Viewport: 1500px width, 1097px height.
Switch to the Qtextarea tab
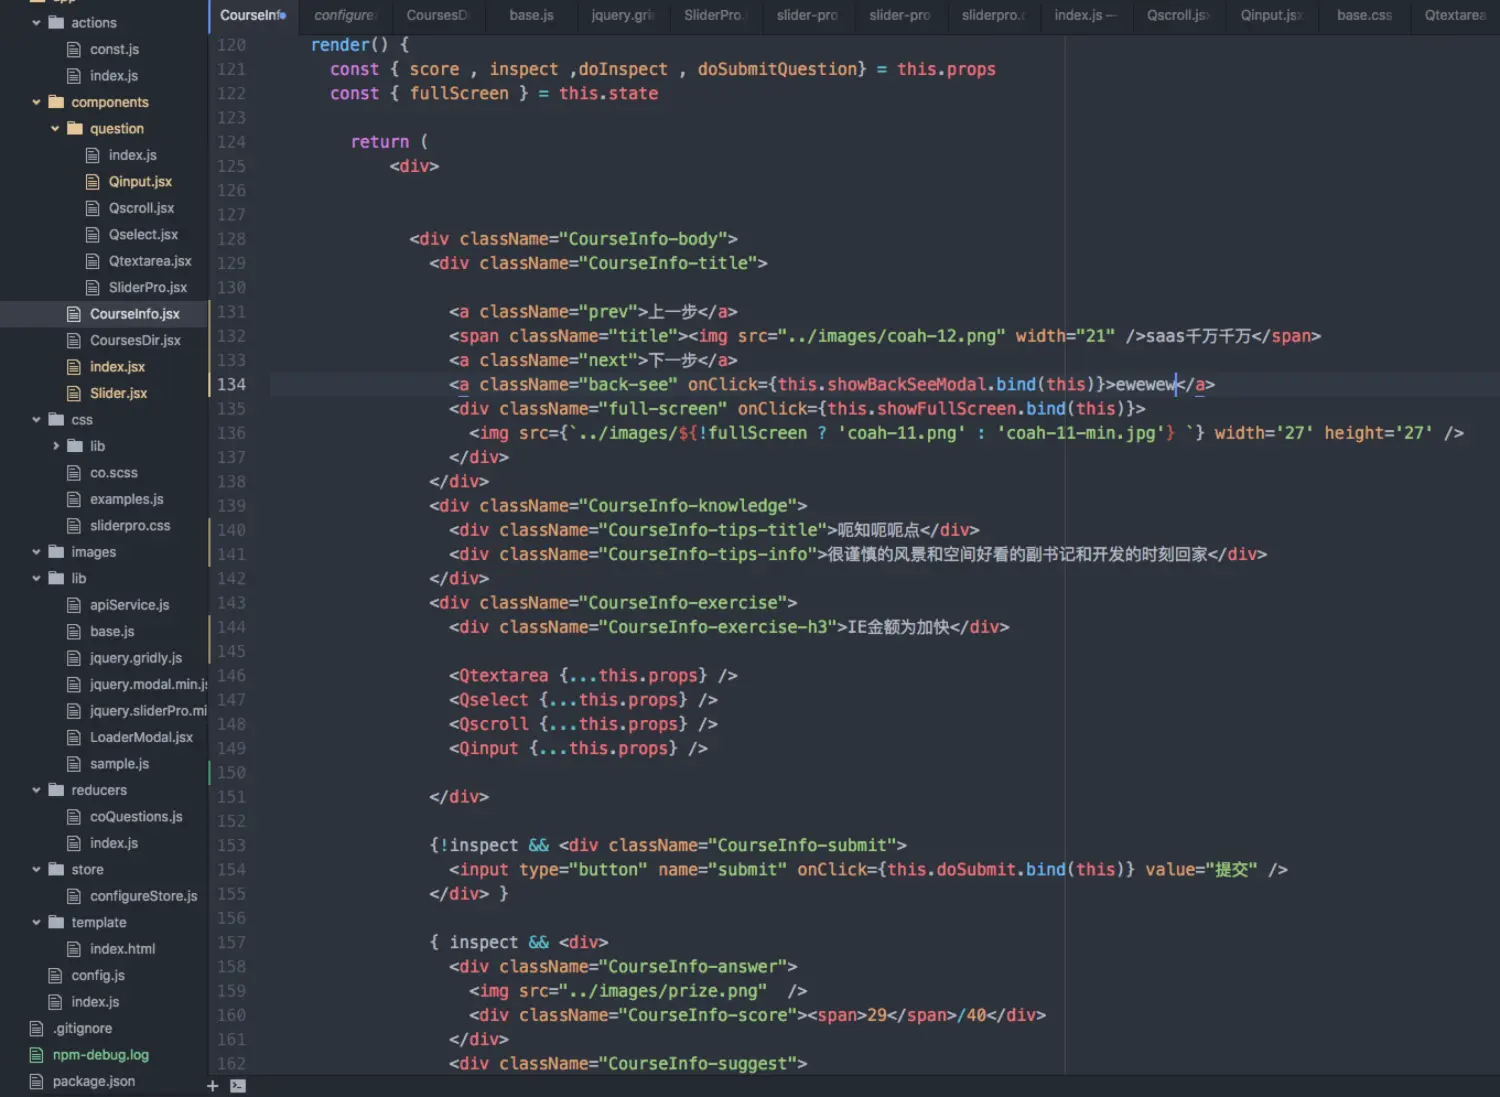coord(1455,15)
